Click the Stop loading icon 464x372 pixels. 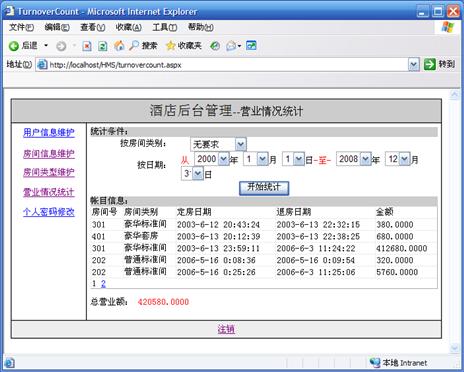(87, 46)
